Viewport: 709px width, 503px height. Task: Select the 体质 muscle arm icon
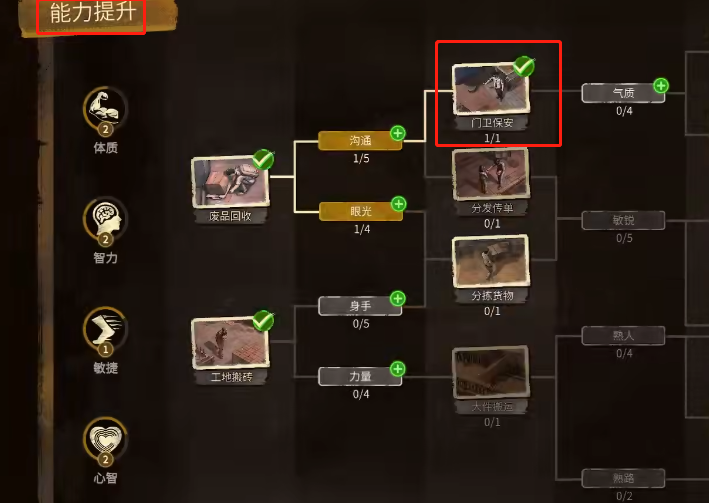[x=105, y=109]
